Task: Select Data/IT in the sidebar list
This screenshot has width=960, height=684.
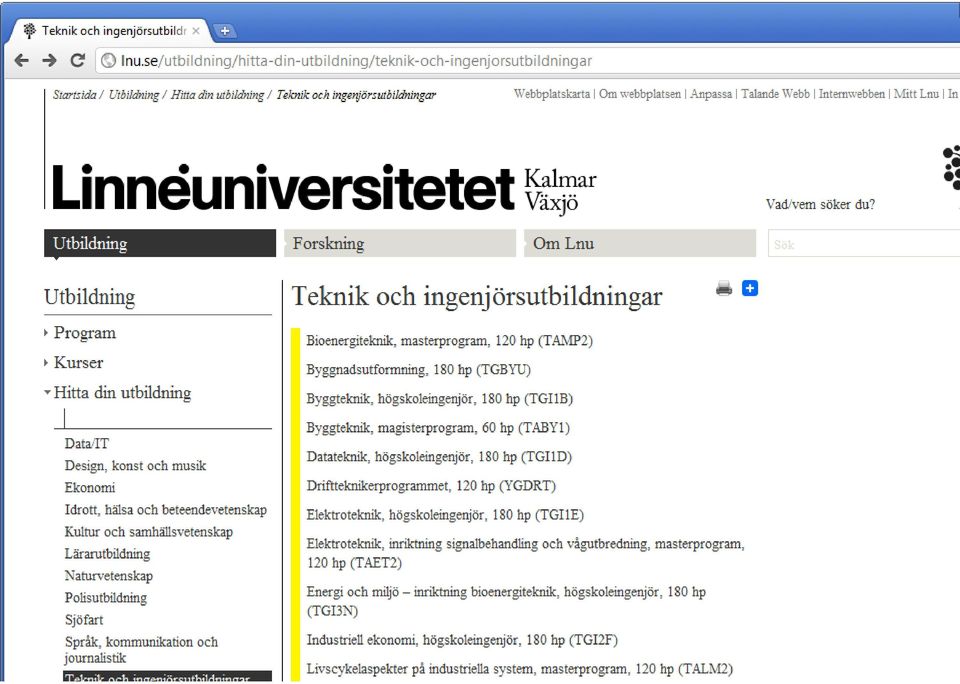Action: click(86, 443)
